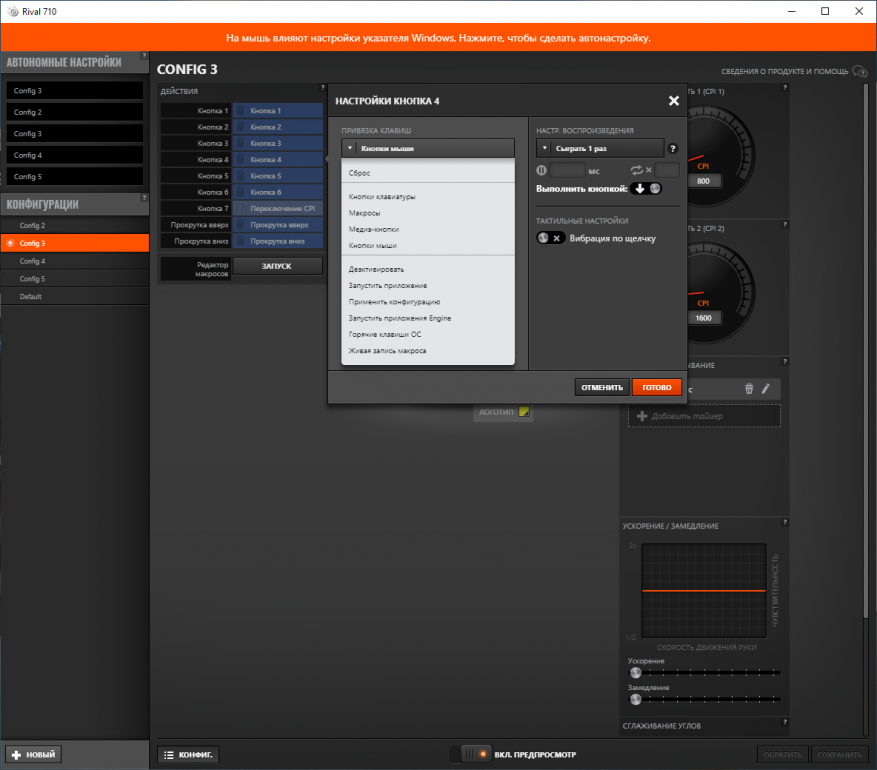877x770 pixels.
Task: Click the СОХРАНИТЬ button
Action: (839, 754)
